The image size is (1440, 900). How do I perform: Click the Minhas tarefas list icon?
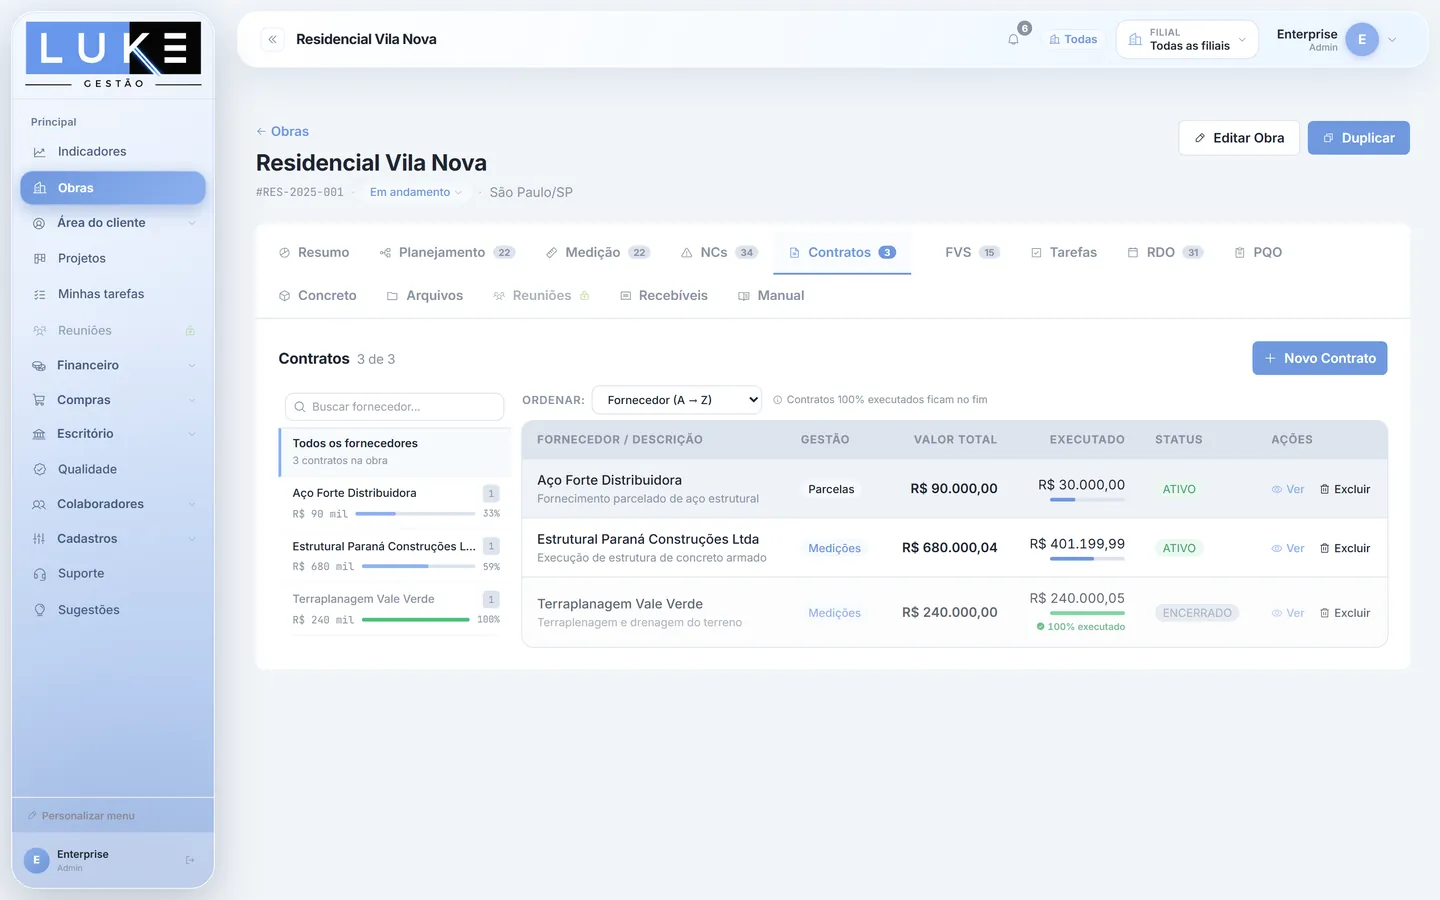coord(39,294)
